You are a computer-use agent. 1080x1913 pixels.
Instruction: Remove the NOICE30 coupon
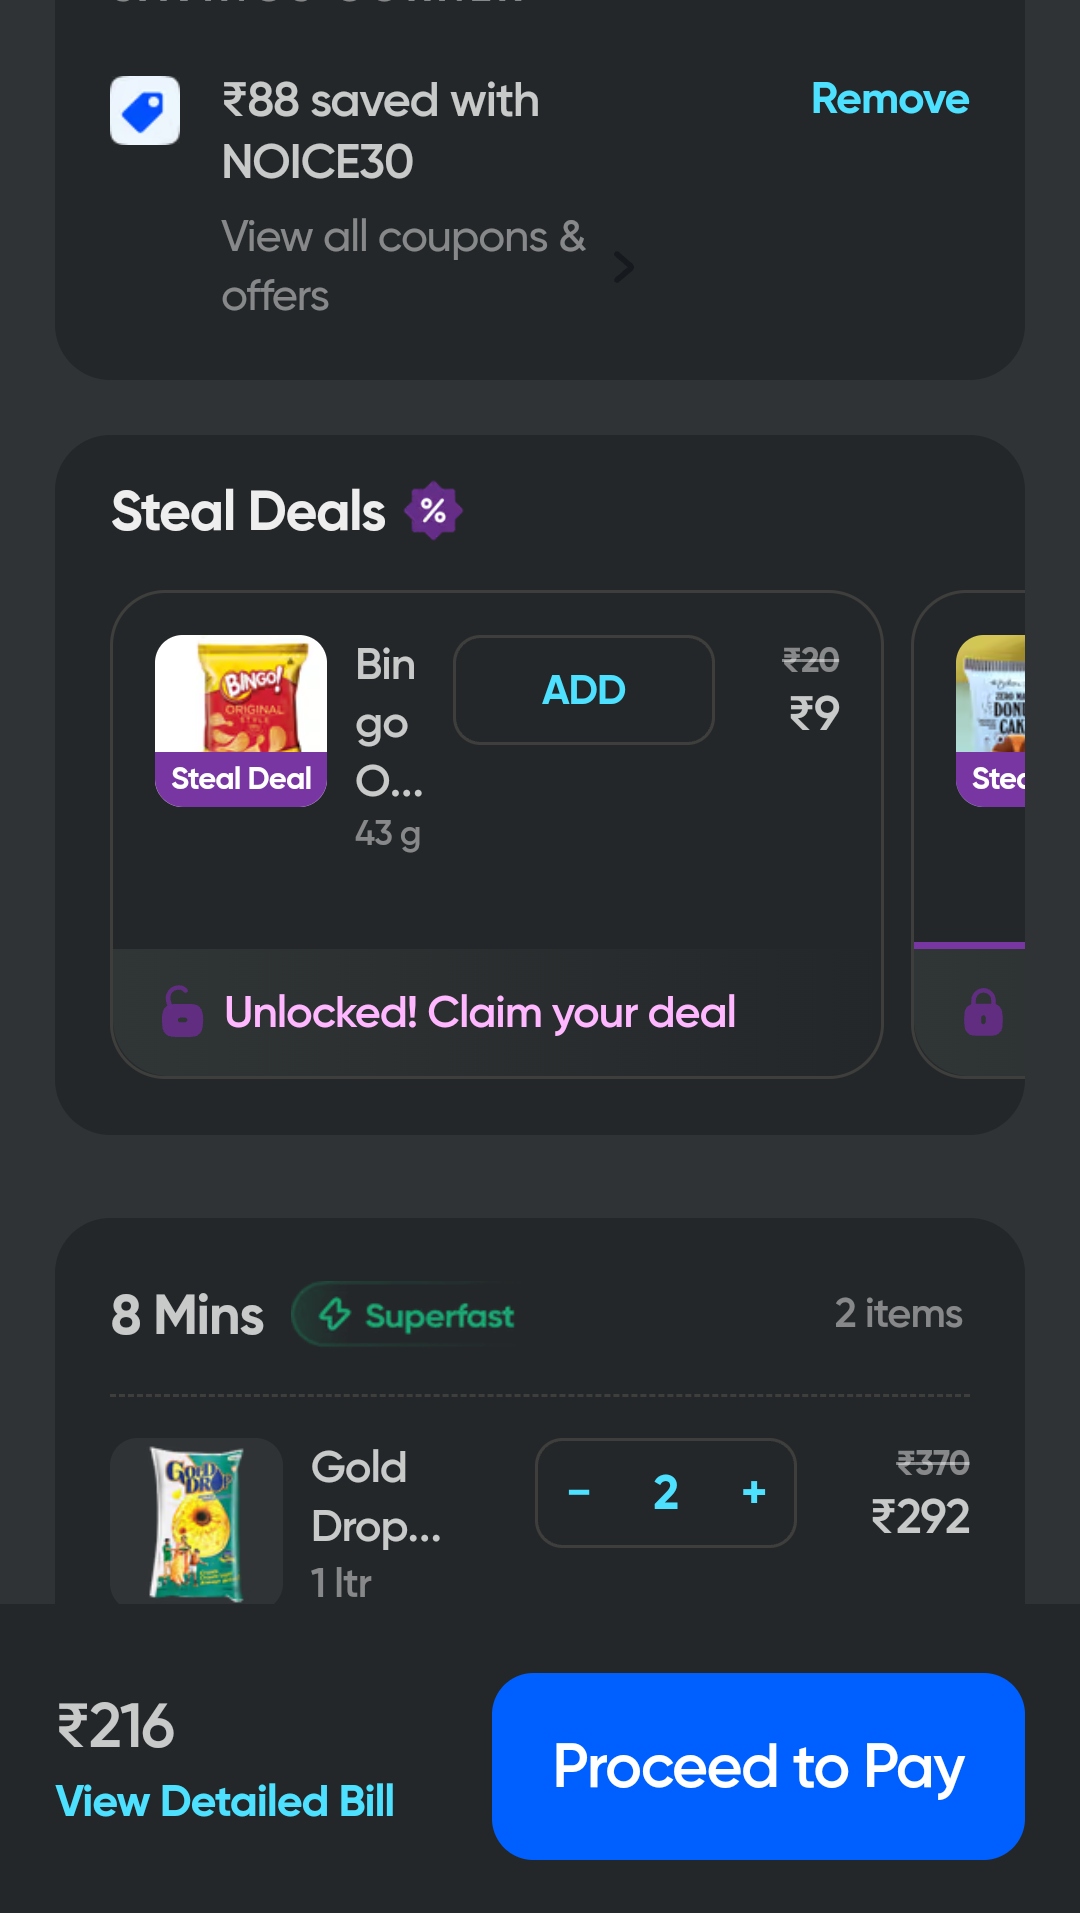(889, 99)
